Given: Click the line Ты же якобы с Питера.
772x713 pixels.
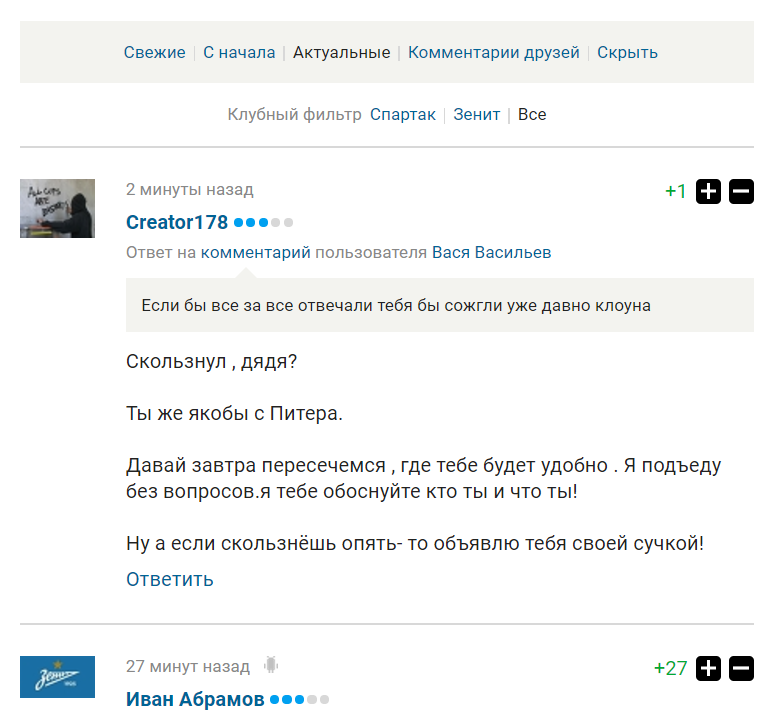Looking at the screenshot, I should [x=234, y=414].
